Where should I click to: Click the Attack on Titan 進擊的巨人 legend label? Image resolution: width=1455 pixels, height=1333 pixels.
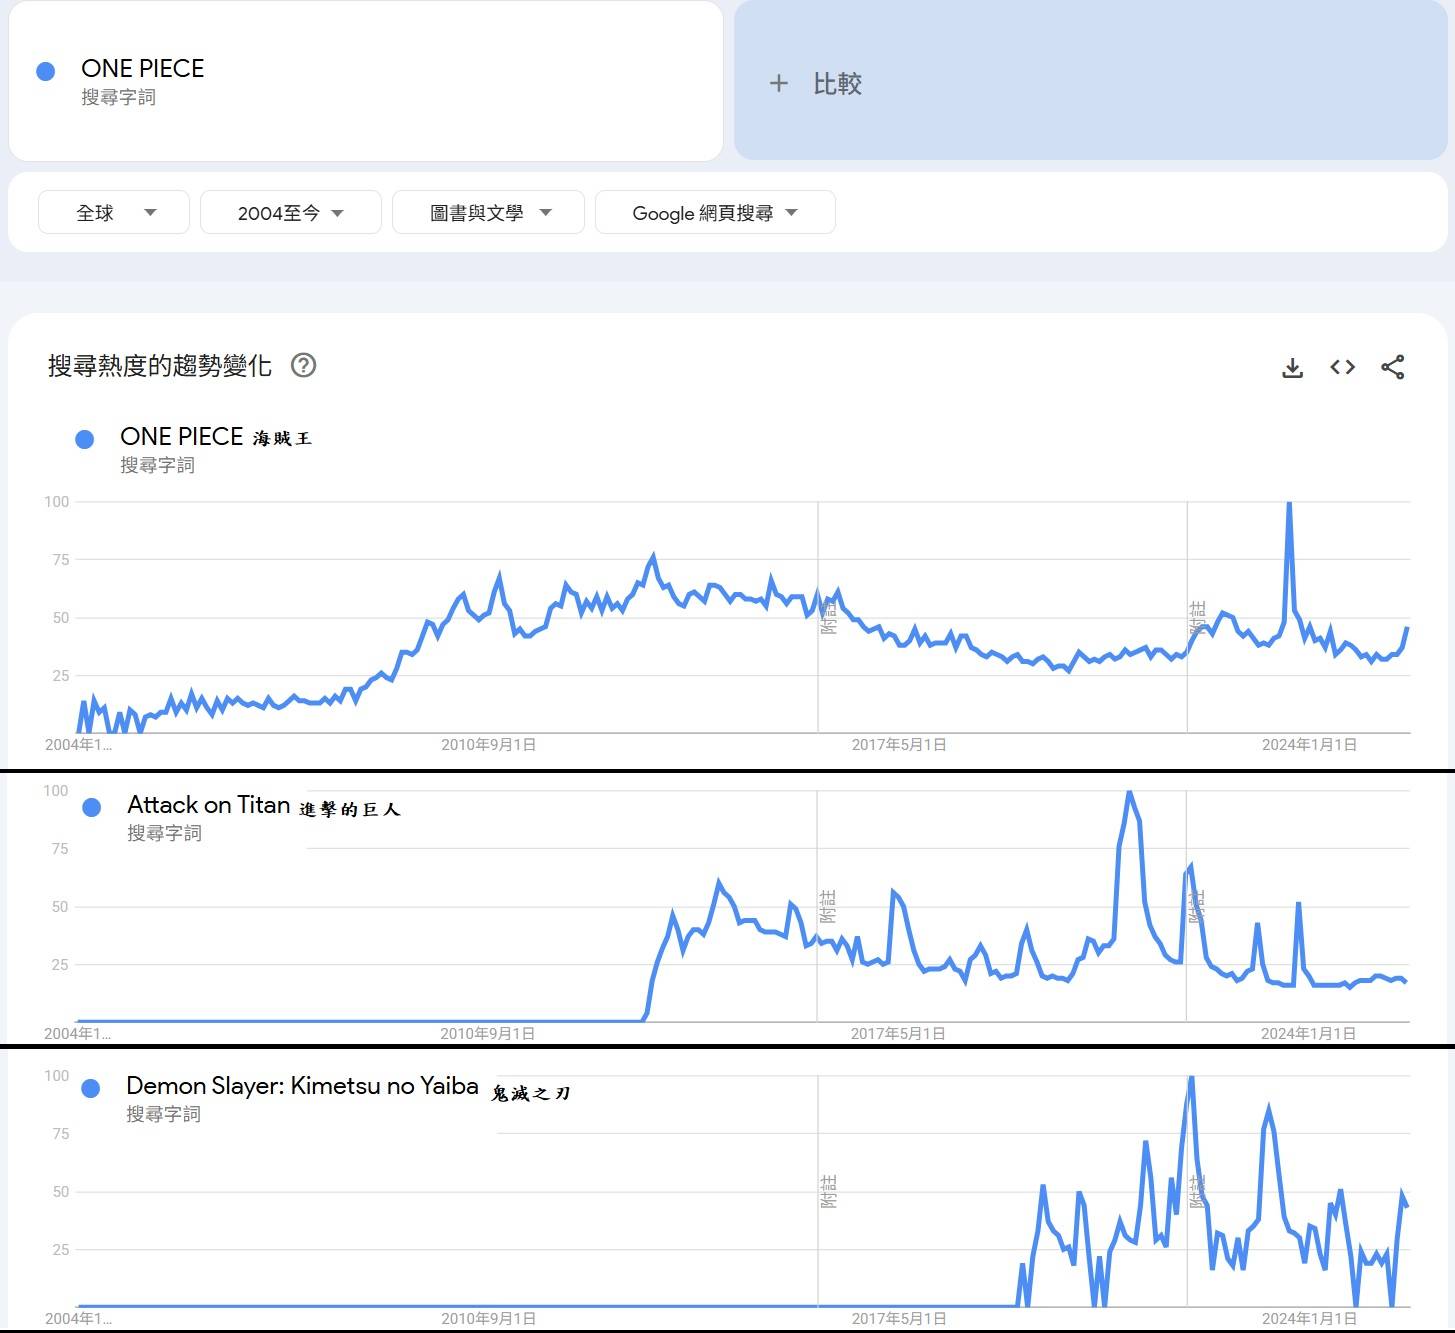tap(264, 806)
